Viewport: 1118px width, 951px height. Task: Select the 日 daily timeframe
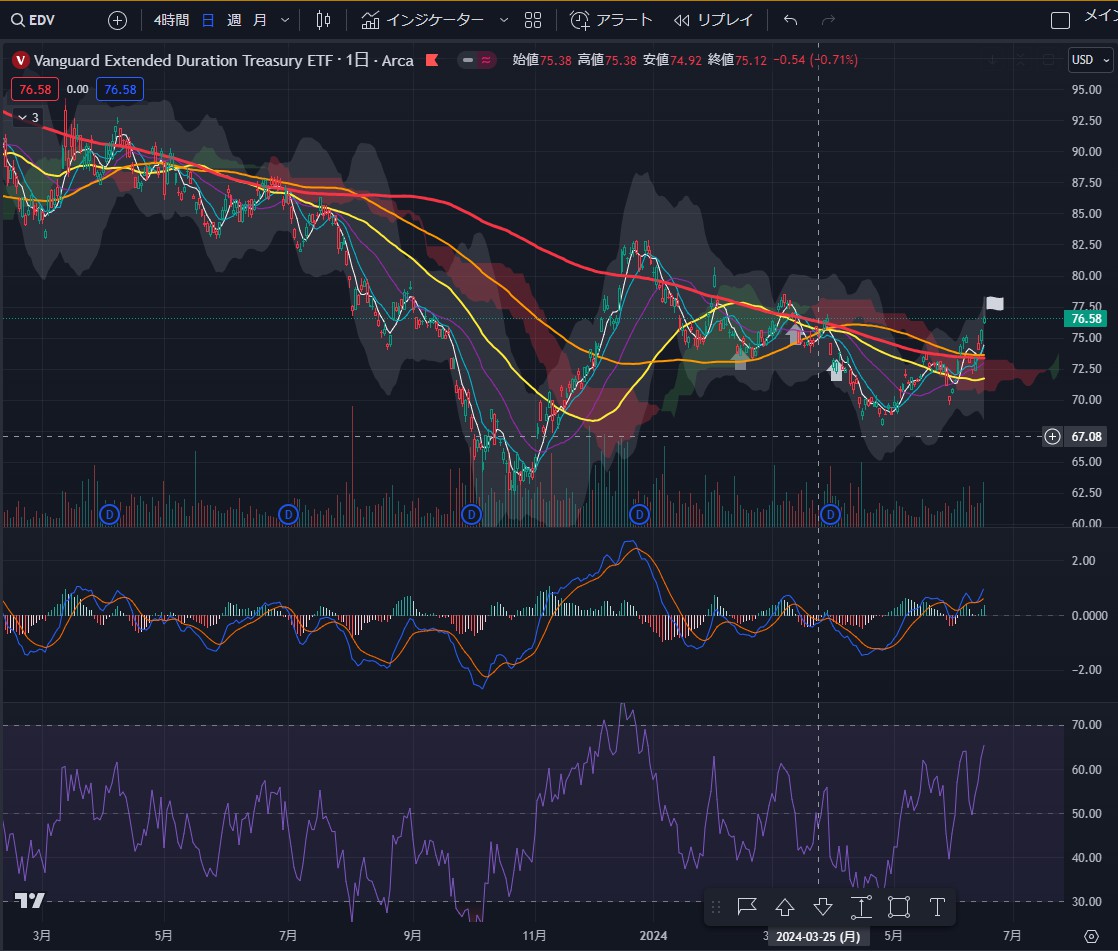pos(208,20)
